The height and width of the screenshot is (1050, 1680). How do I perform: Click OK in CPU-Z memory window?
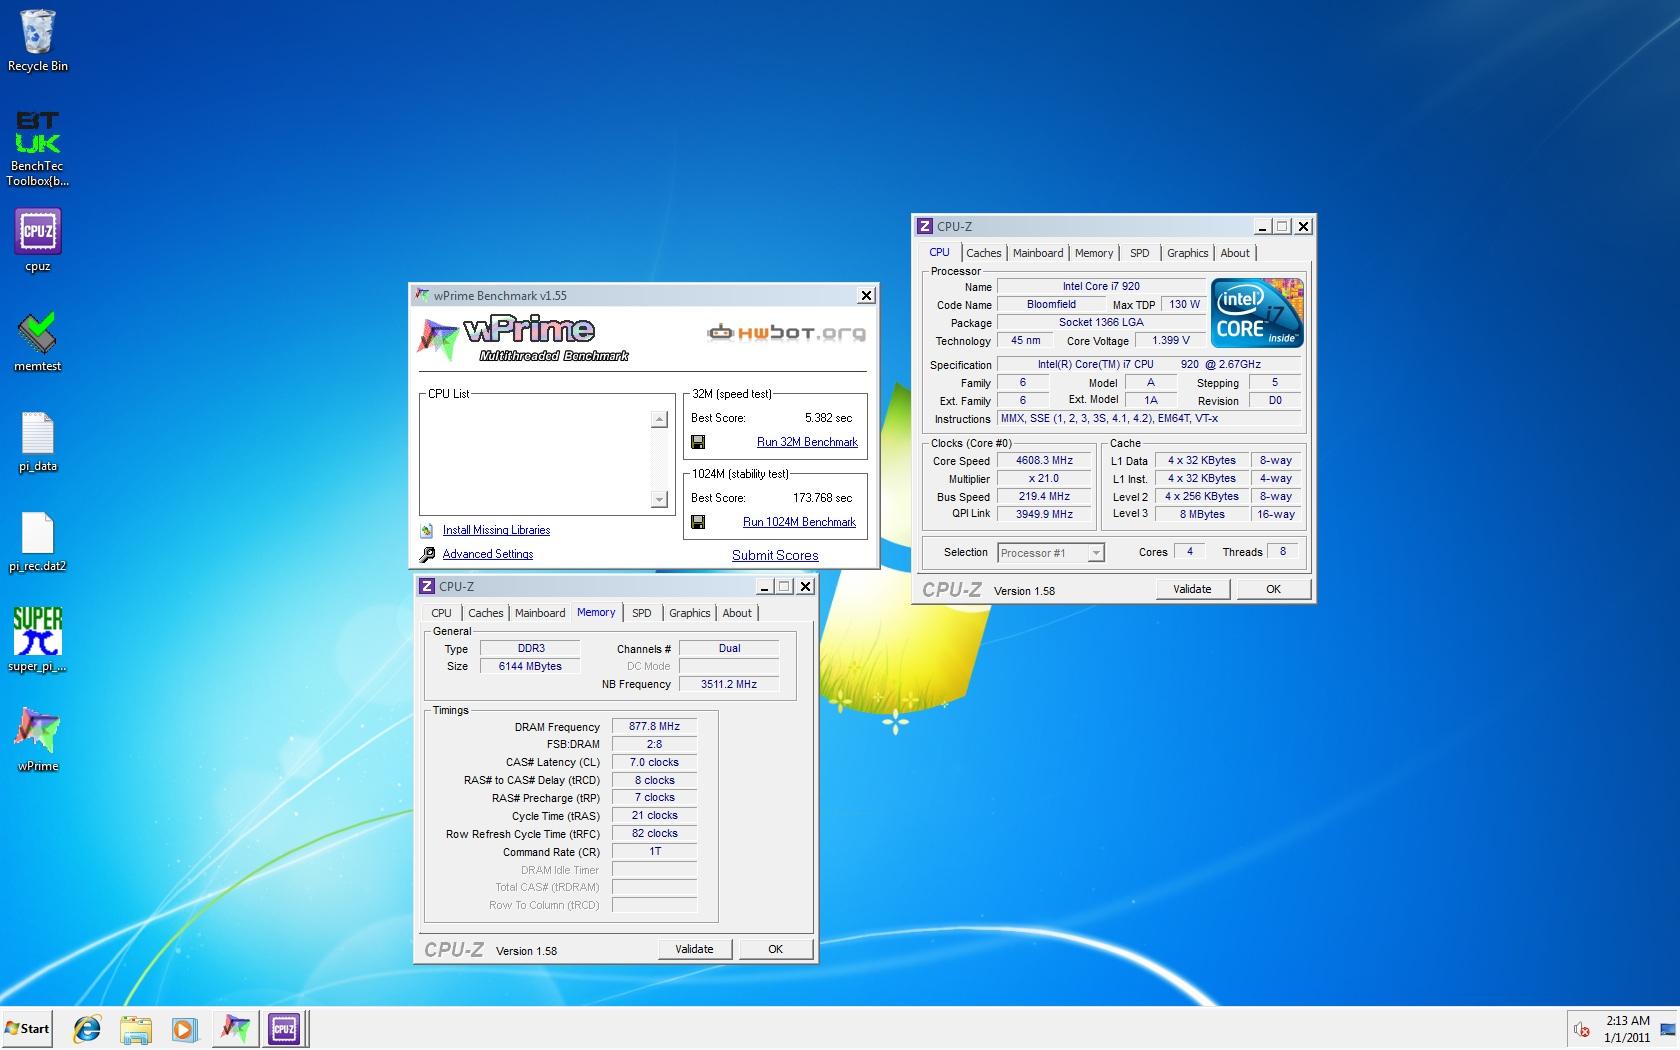(x=775, y=949)
